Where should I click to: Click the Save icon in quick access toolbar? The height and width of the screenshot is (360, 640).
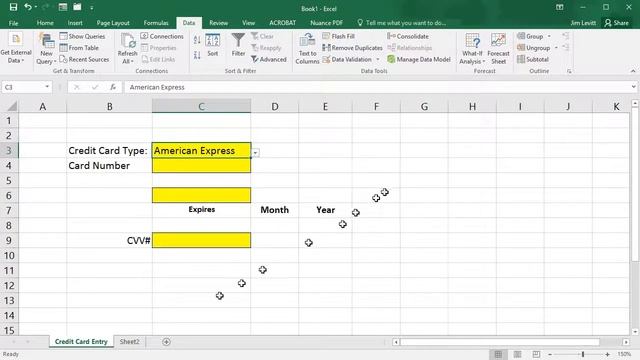(x=13, y=7)
